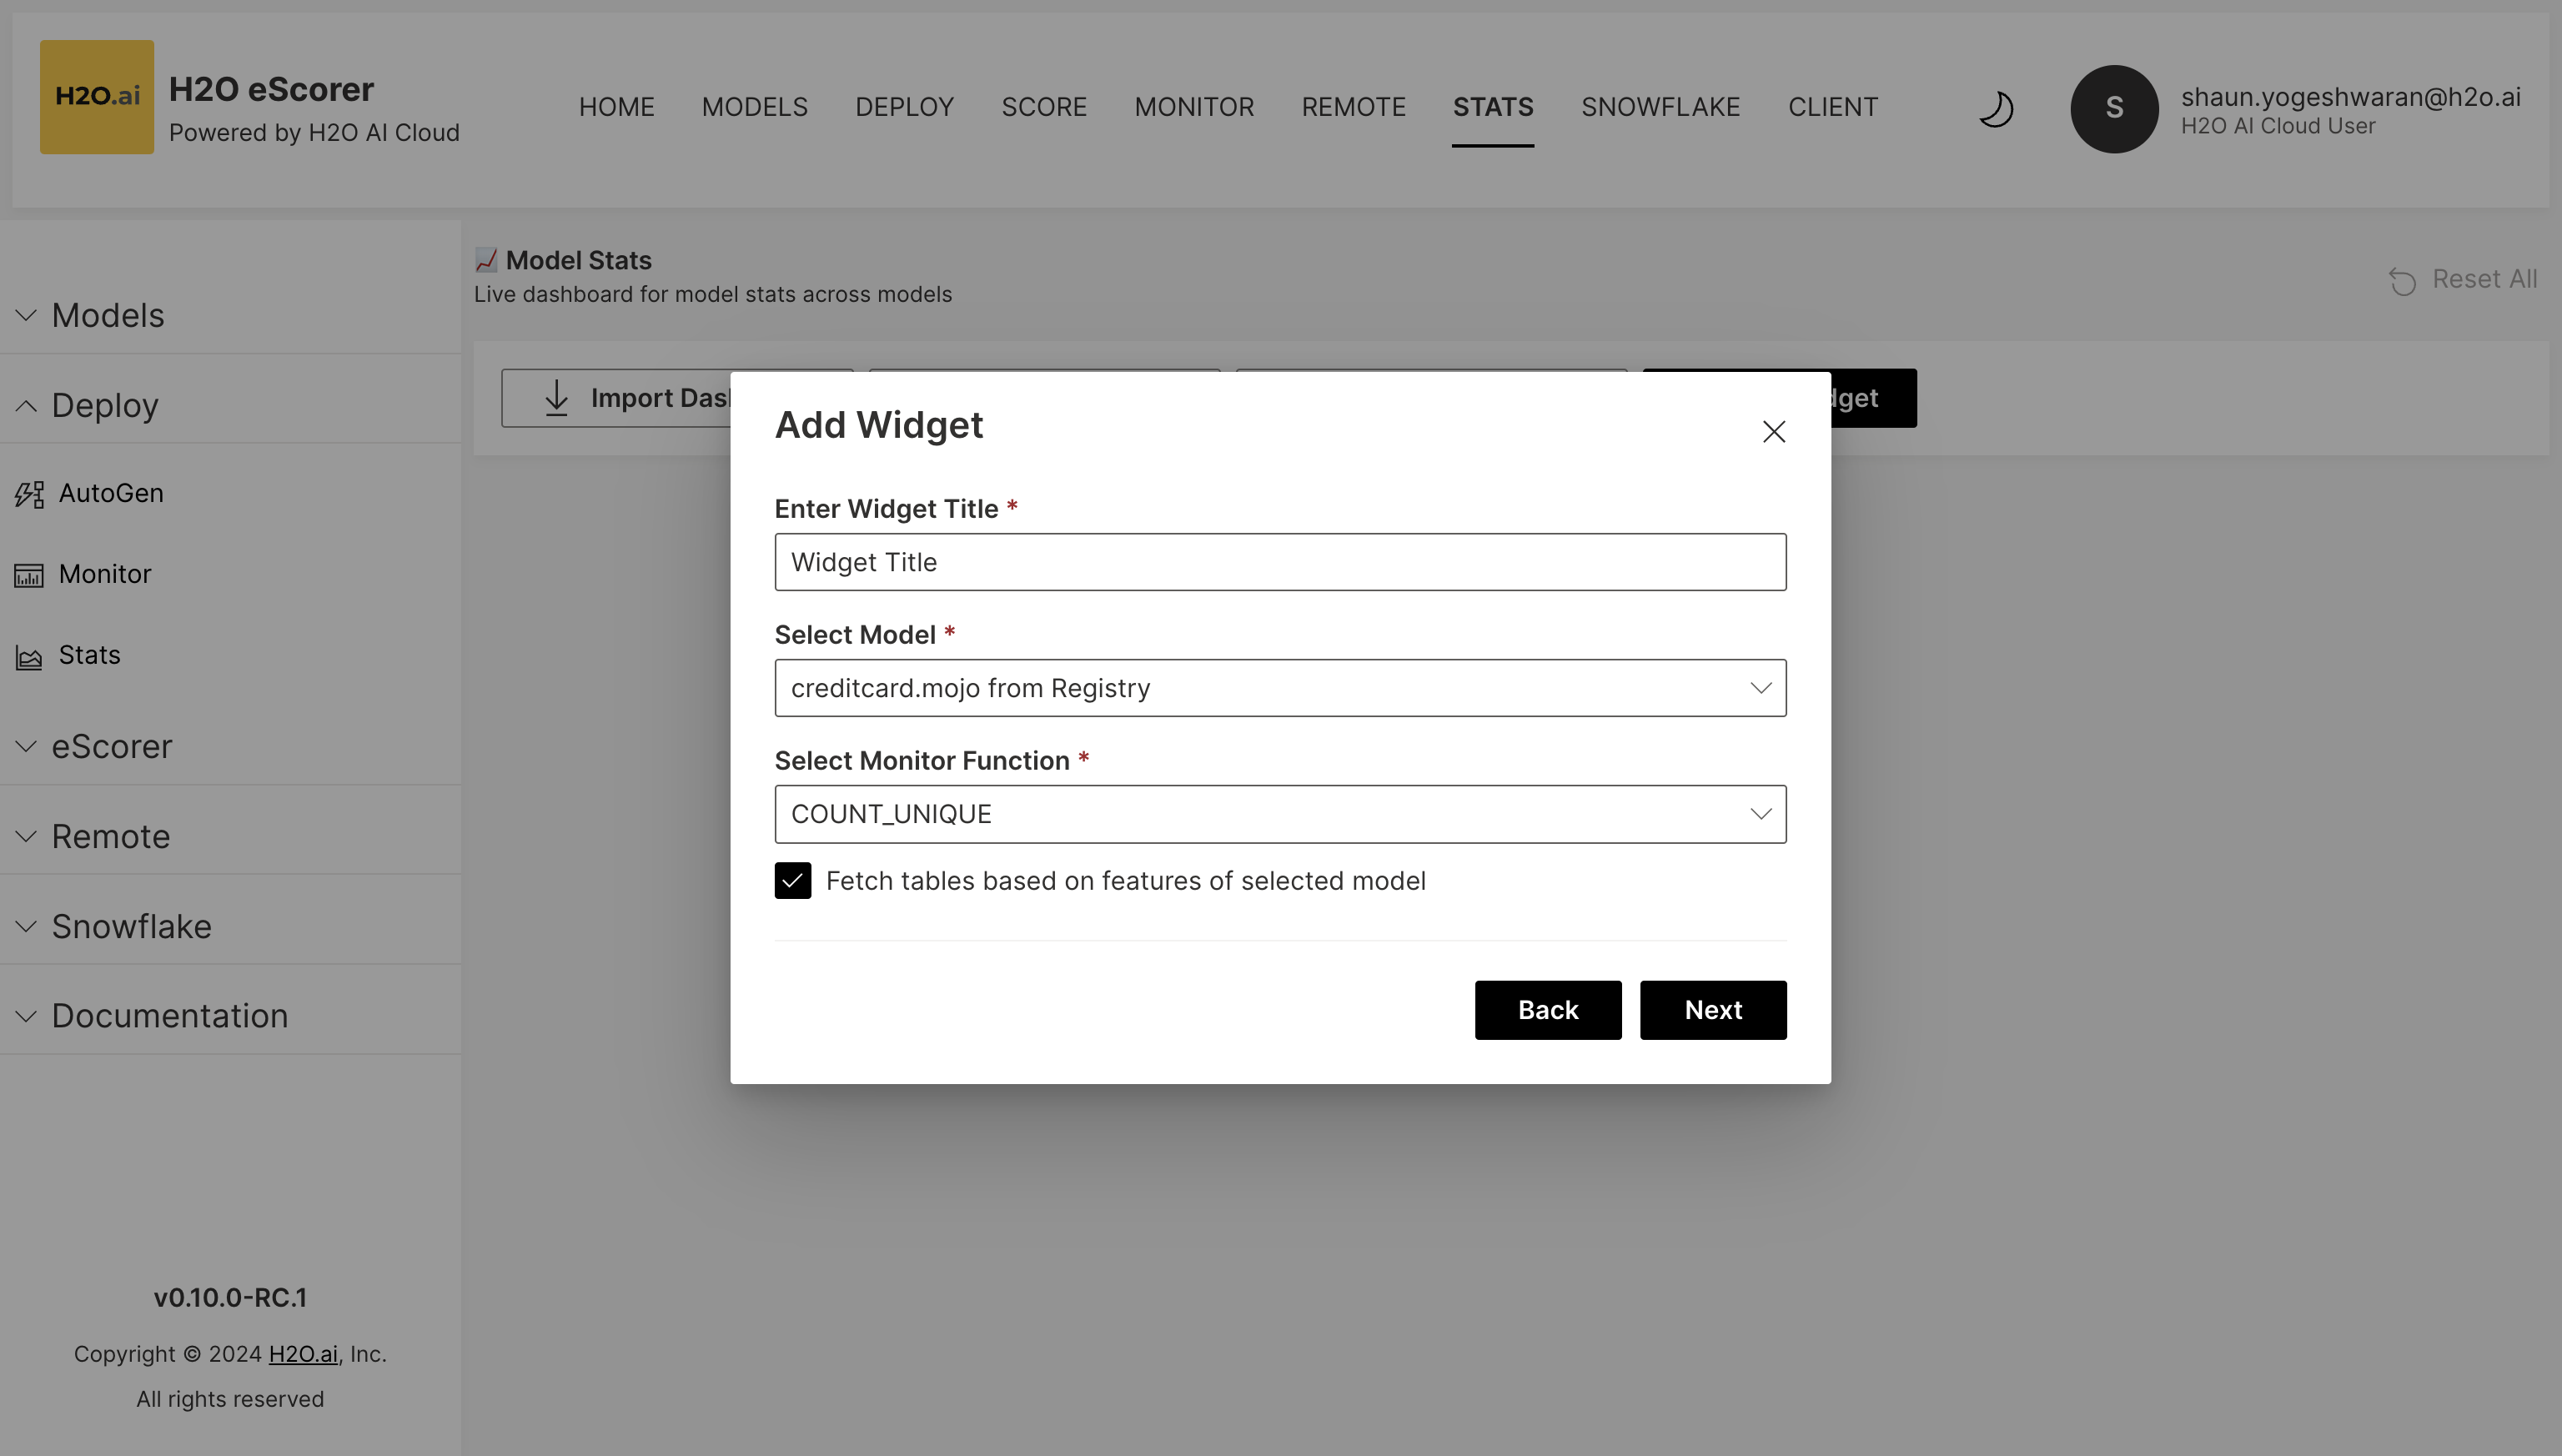The image size is (2562, 1456).
Task: Open the AutoGen page from sidebar
Action: [x=111, y=492]
